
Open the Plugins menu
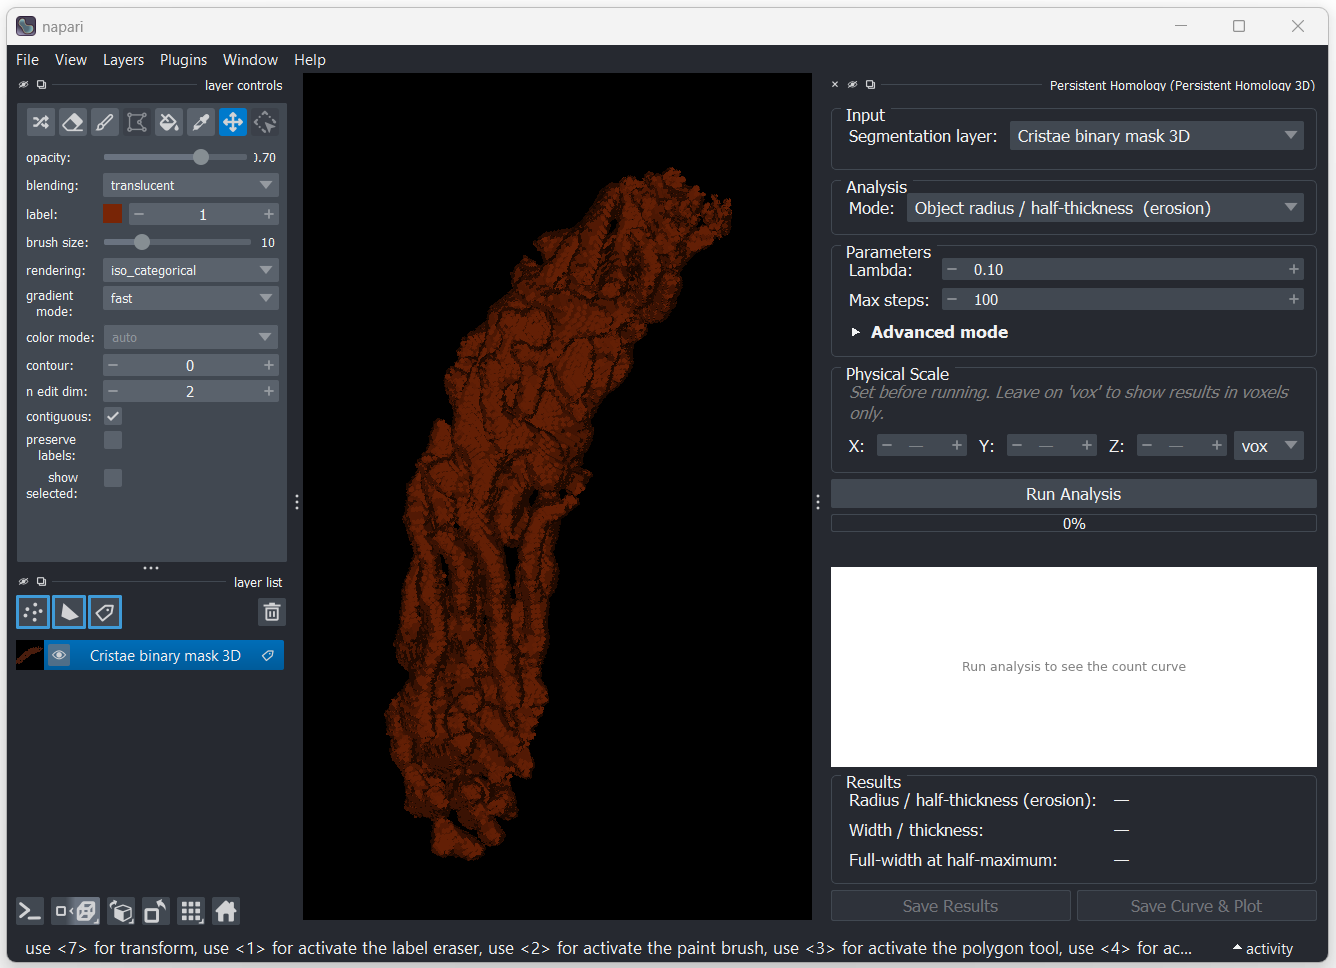[x=183, y=60]
